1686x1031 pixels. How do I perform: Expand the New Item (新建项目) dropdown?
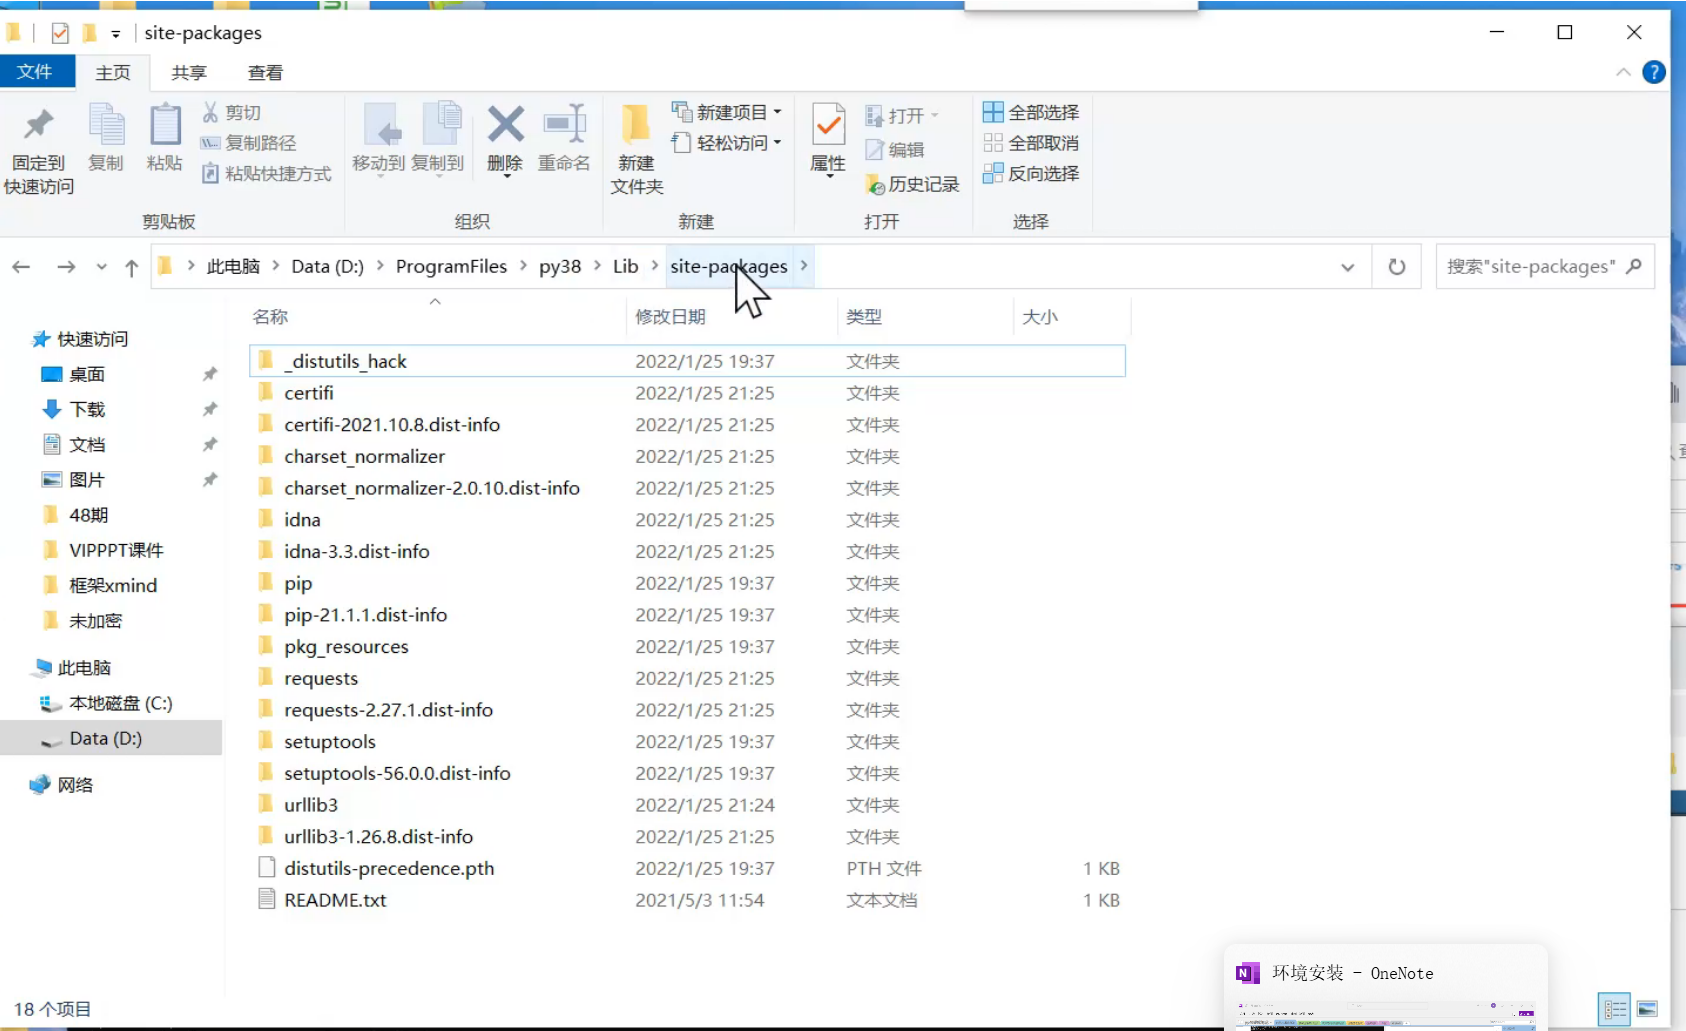coord(777,112)
